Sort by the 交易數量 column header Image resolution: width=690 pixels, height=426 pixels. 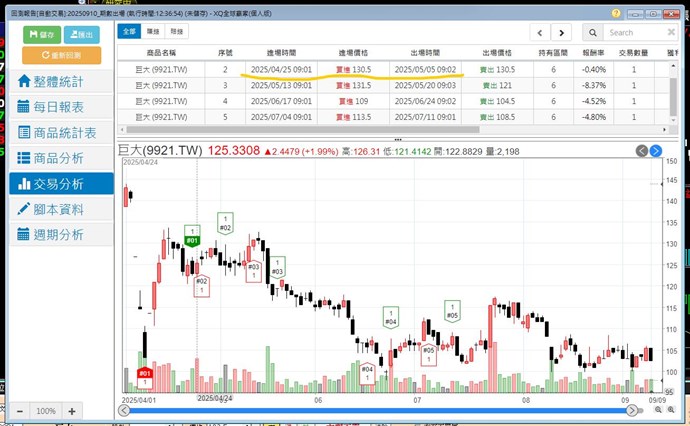point(634,53)
